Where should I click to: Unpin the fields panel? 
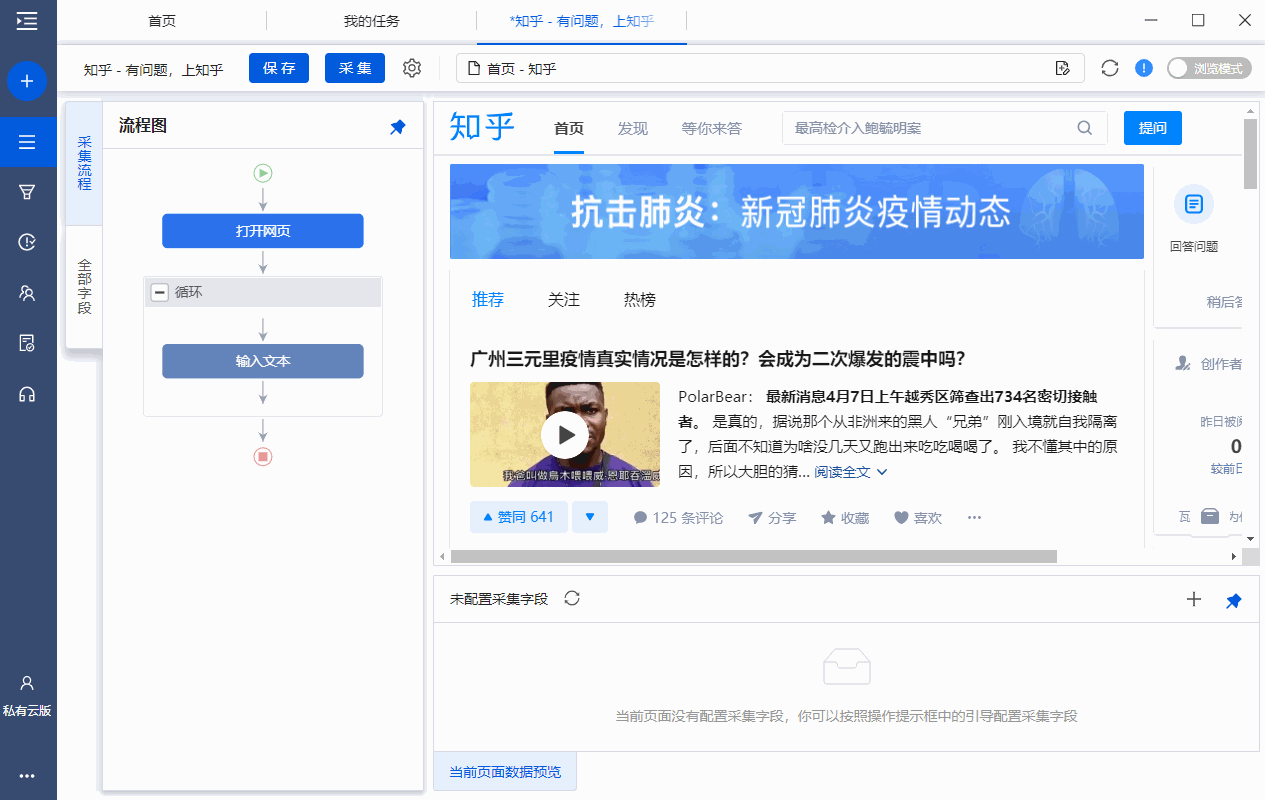coord(1234,600)
